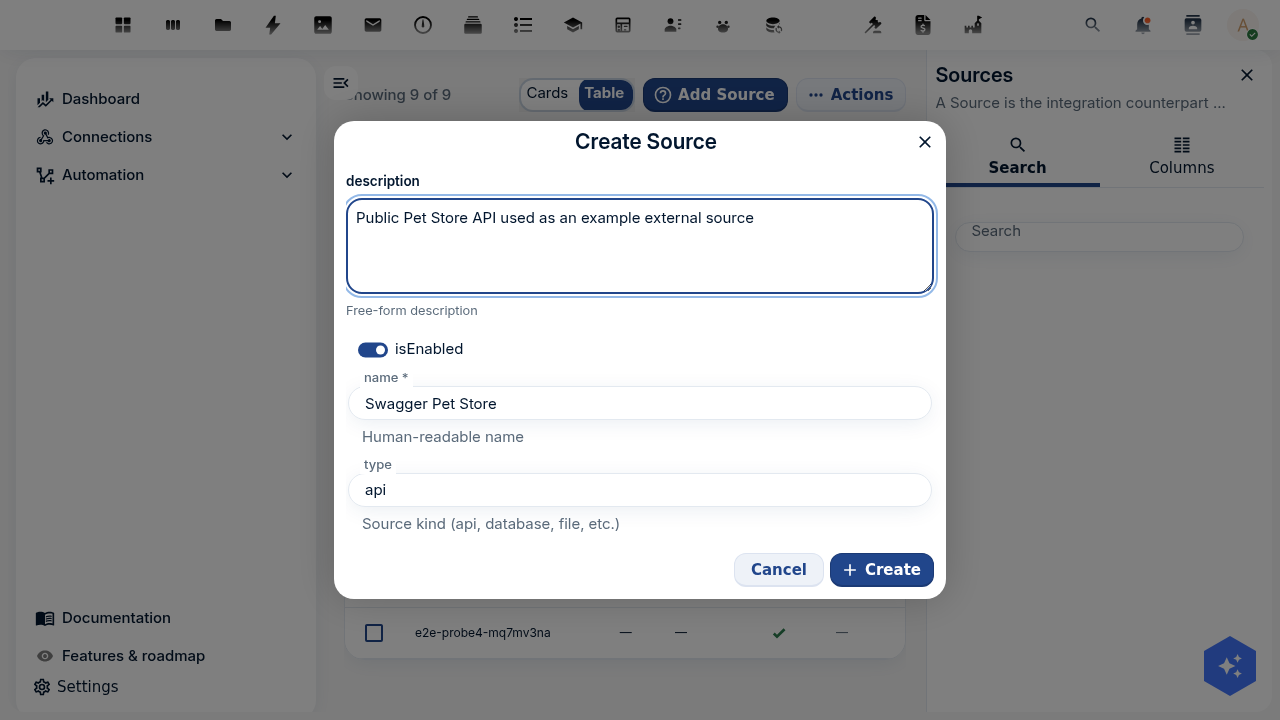Open the dashboard grid icon in top bar
Viewport: 1280px width, 720px height.
123,25
